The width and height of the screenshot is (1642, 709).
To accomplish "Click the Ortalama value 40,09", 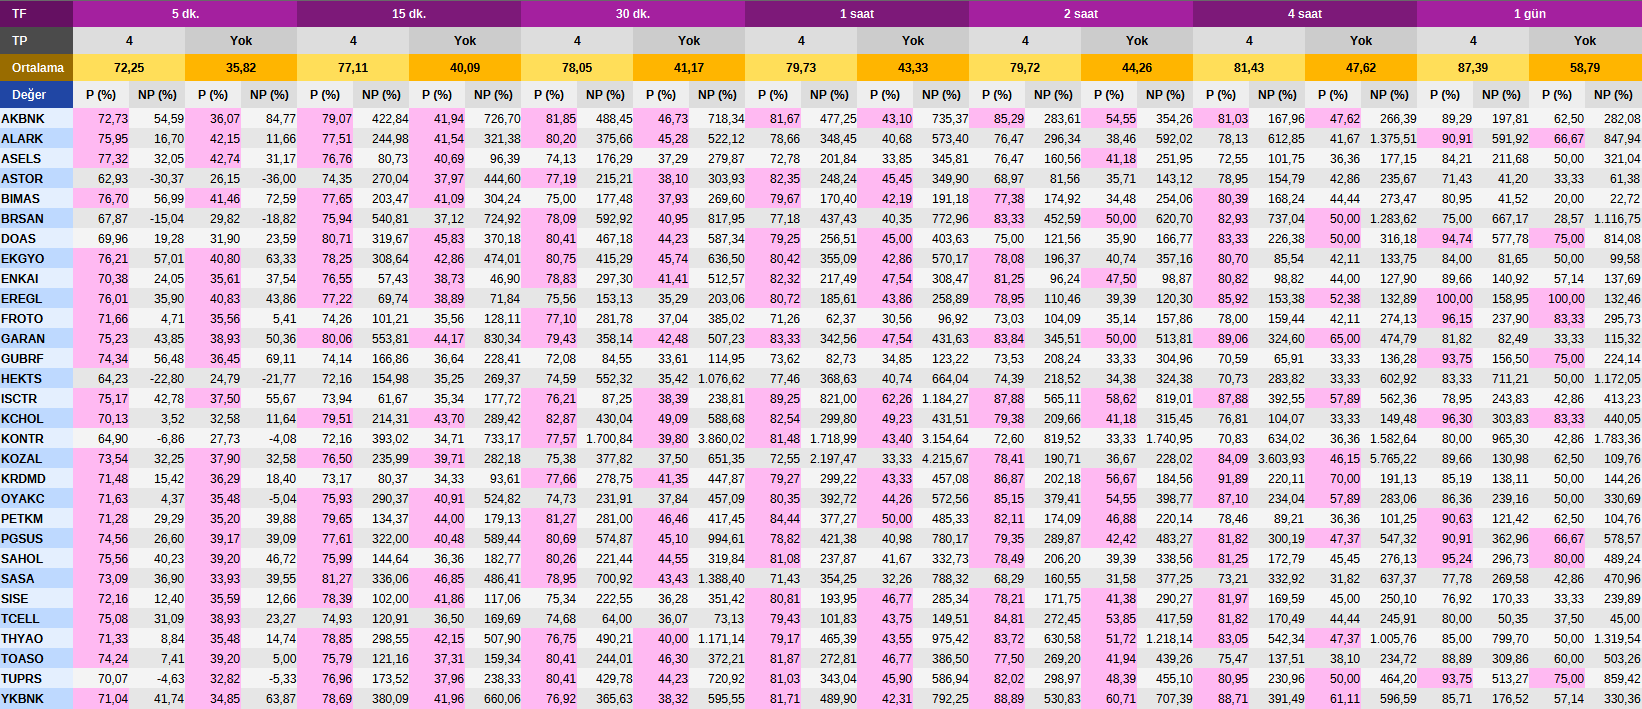I will [x=465, y=68].
